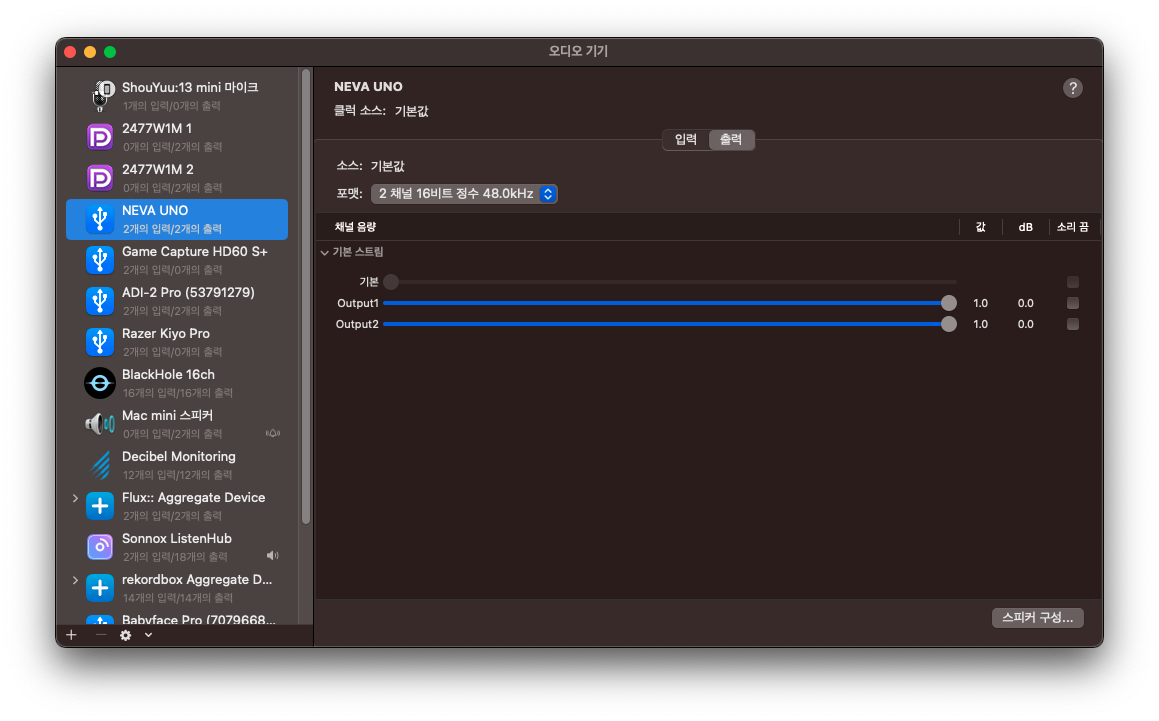
Task: Mute the 기본 master channel checkbox
Action: coord(1073,282)
